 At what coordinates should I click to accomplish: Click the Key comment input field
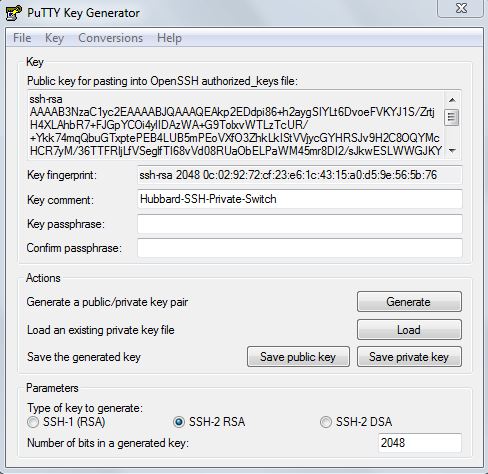point(300,199)
